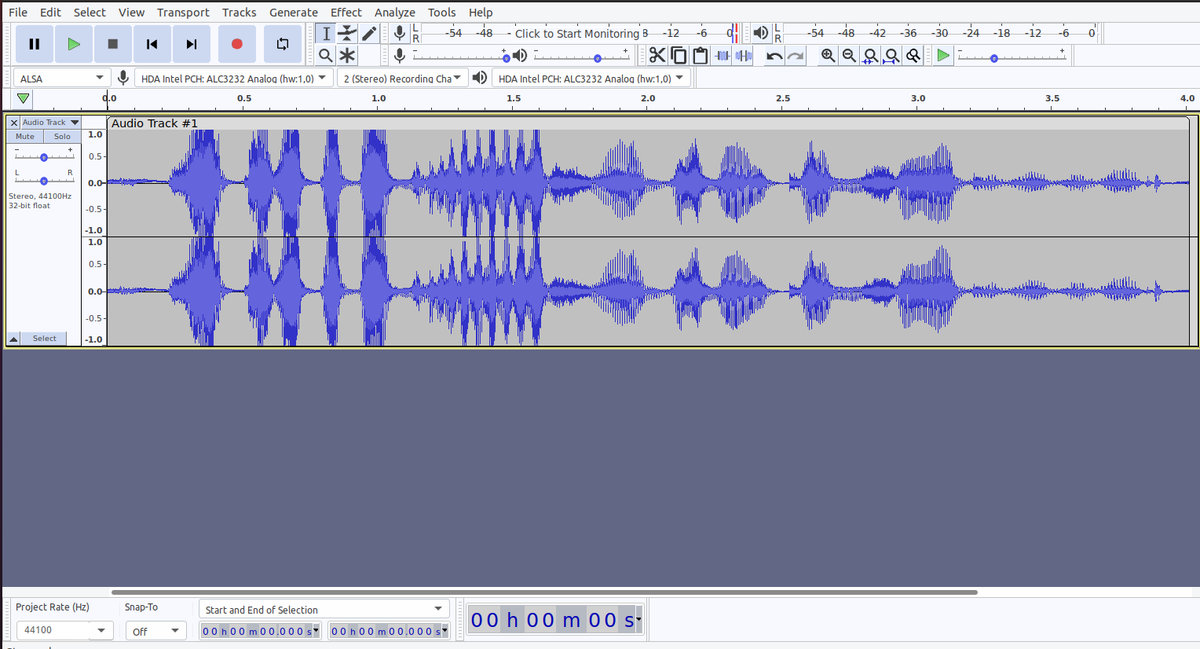The width and height of the screenshot is (1200, 649).
Task: Click the track Select button
Action: point(45,338)
